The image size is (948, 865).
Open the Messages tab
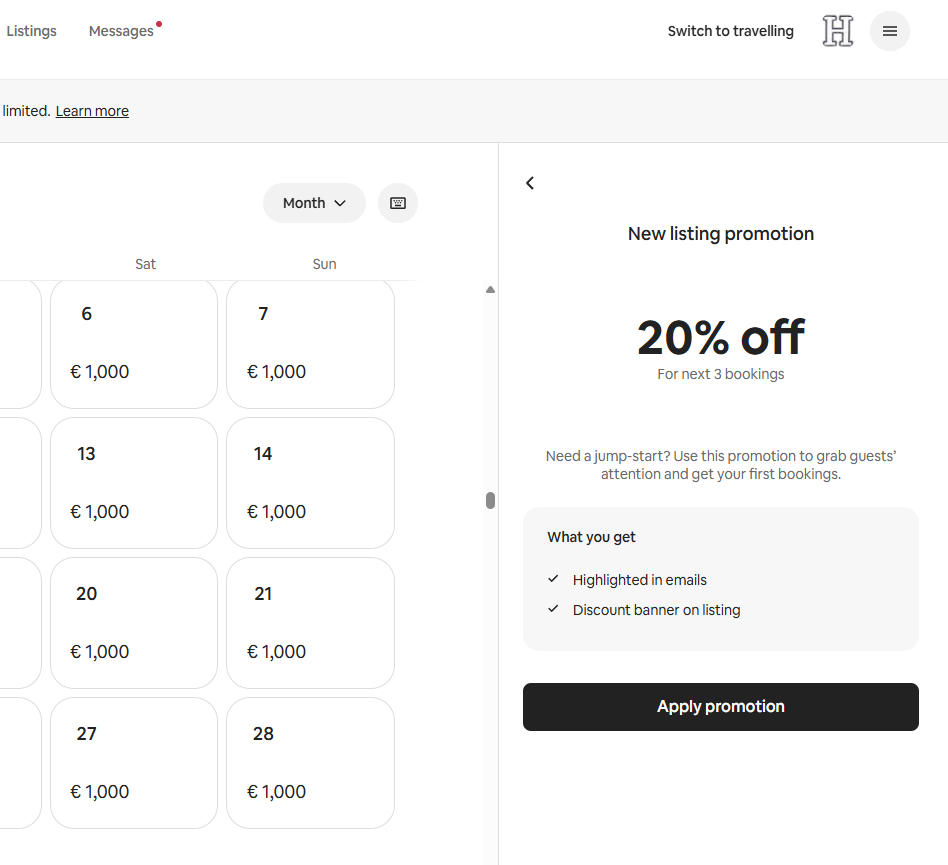click(121, 31)
